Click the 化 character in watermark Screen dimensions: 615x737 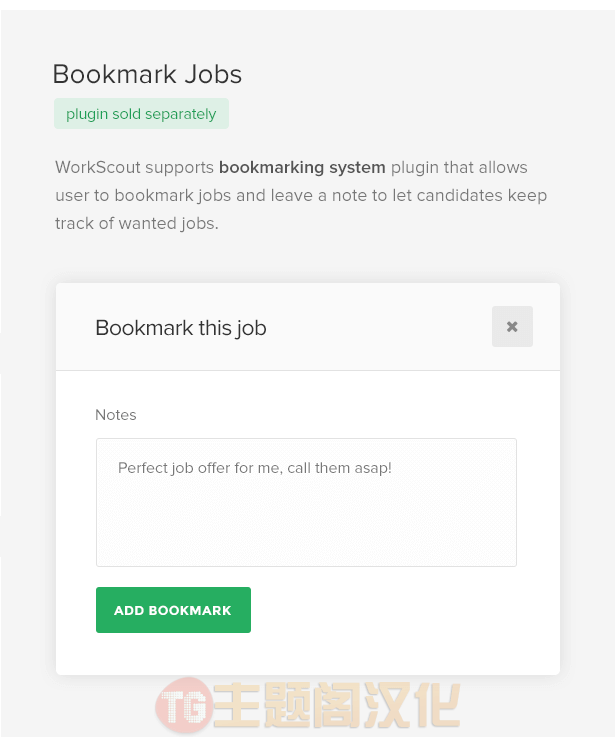pos(437,704)
